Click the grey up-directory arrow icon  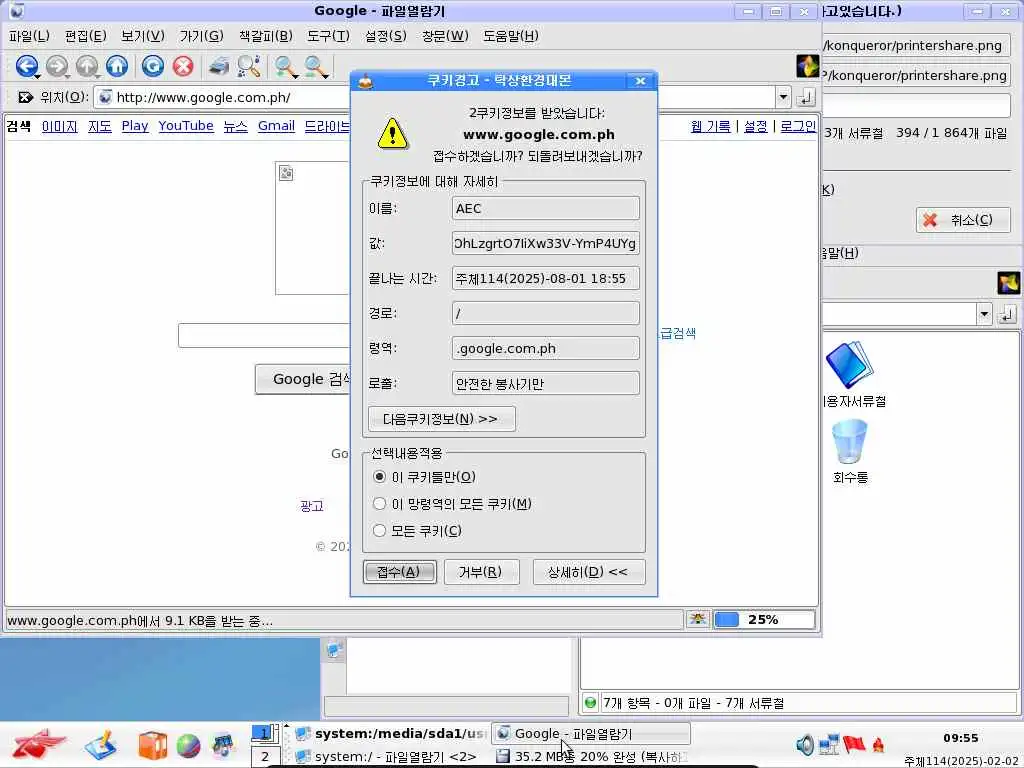[87, 66]
